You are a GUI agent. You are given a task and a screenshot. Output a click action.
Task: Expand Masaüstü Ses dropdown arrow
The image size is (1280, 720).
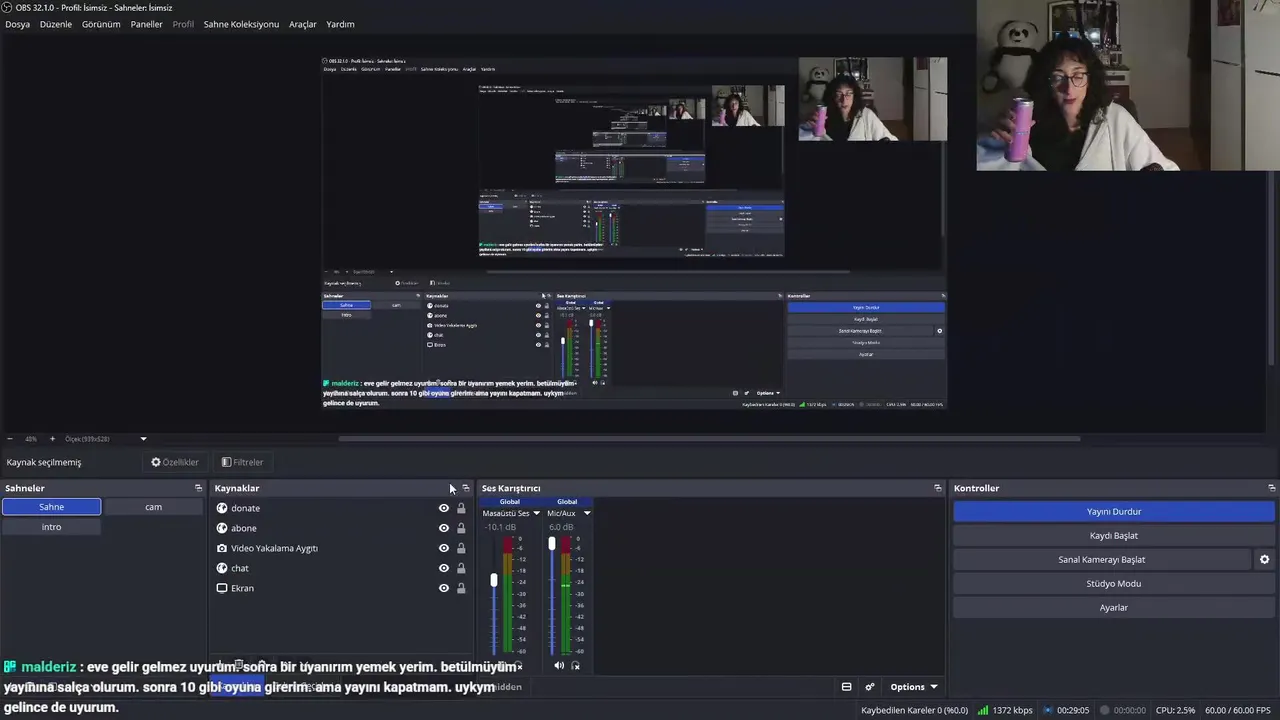pyautogui.click(x=536, y=513)
